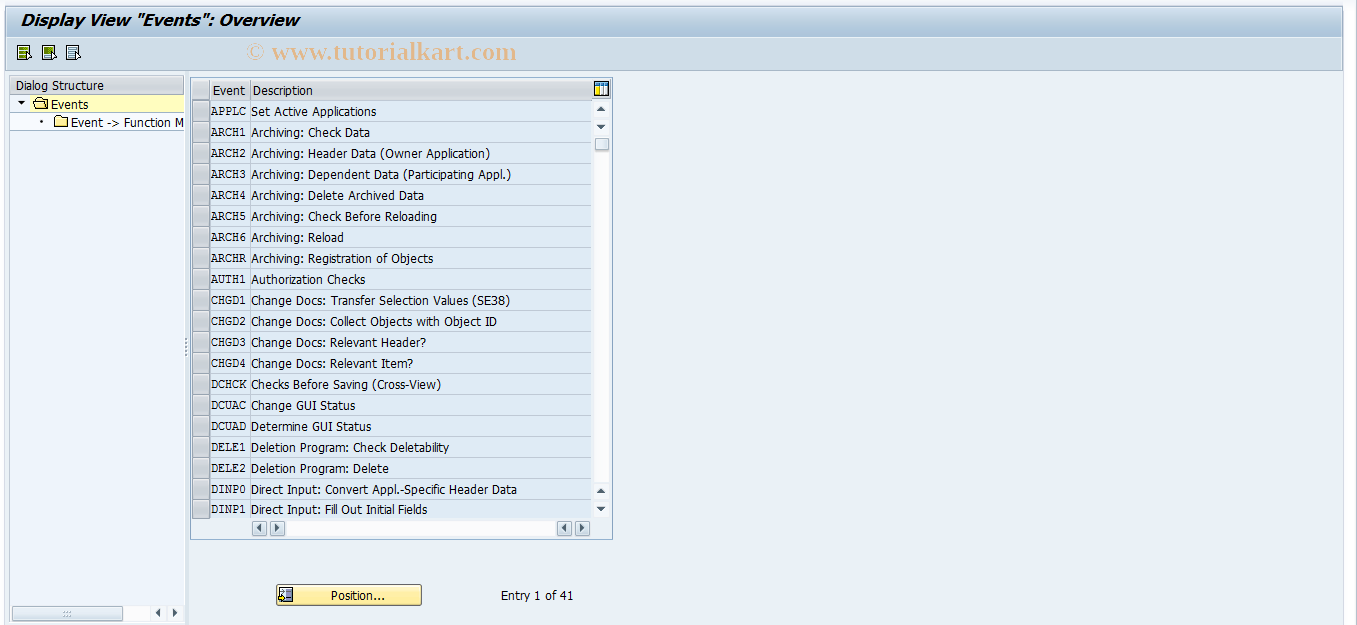Click Dialog Structure scroll-right arrow
The width and height of the screenshot is (1357, 625).
click(175, 613)
